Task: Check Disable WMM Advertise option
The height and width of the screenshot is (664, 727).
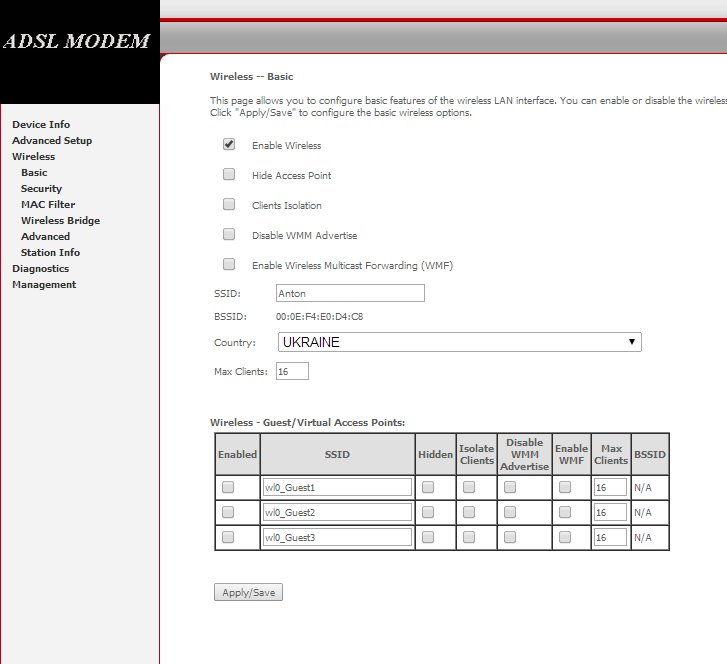Action: click(x=229, y=235)
